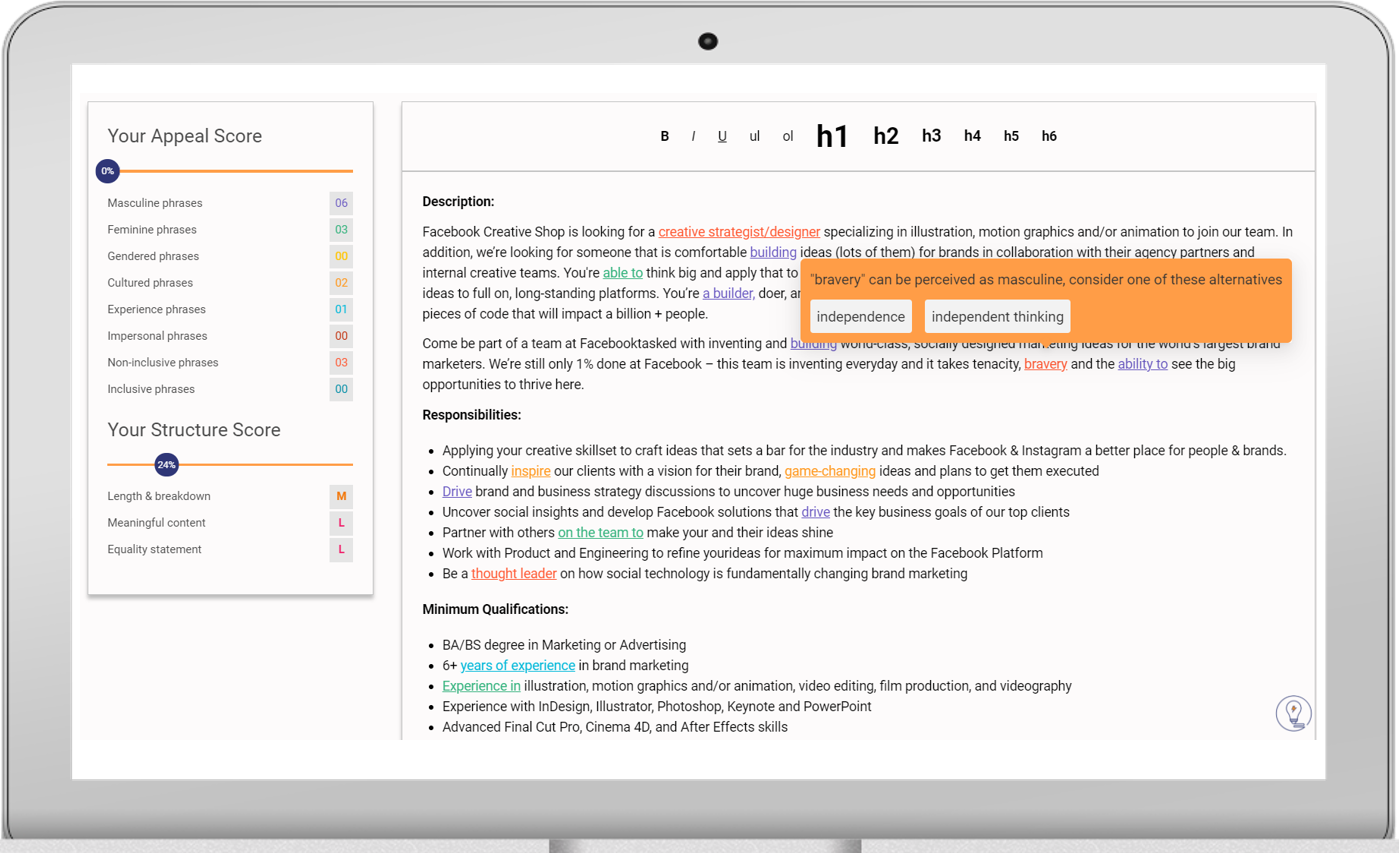Apply the h6 heading style
The image size is (1399, 853).
1049,136
